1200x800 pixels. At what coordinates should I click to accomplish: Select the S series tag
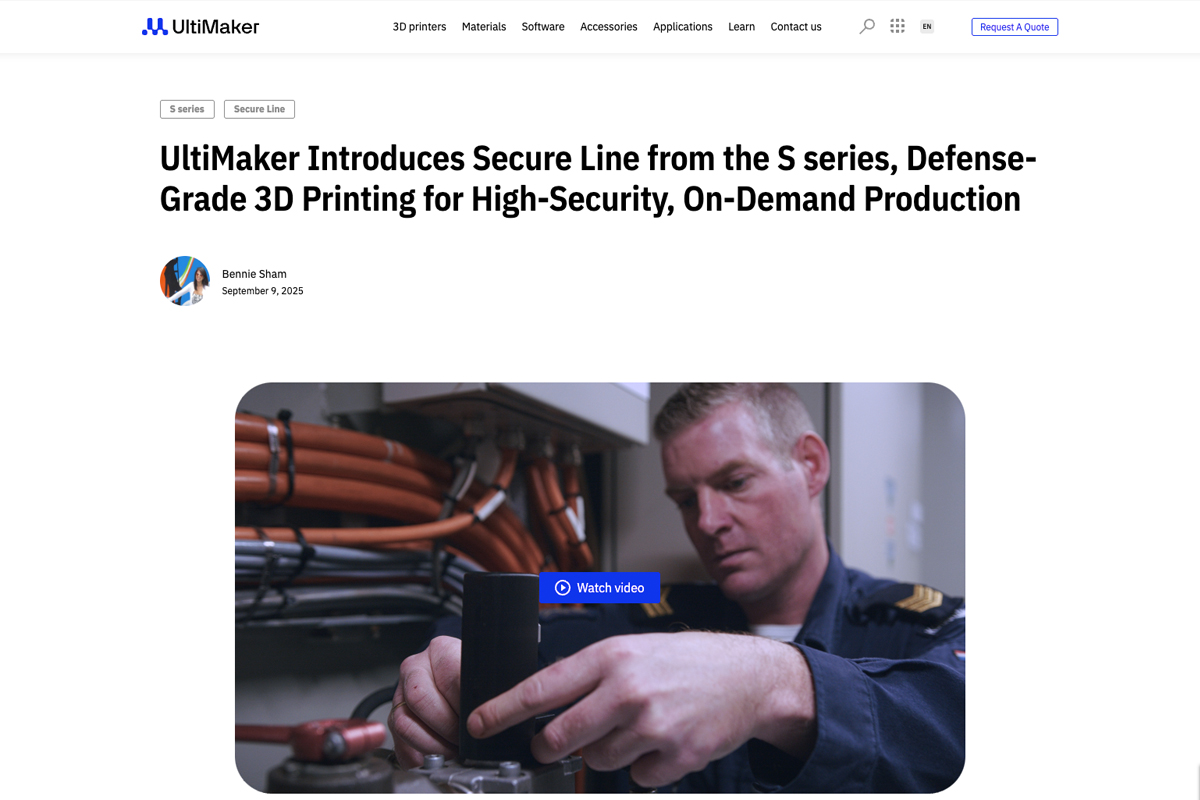coord(187,109)
